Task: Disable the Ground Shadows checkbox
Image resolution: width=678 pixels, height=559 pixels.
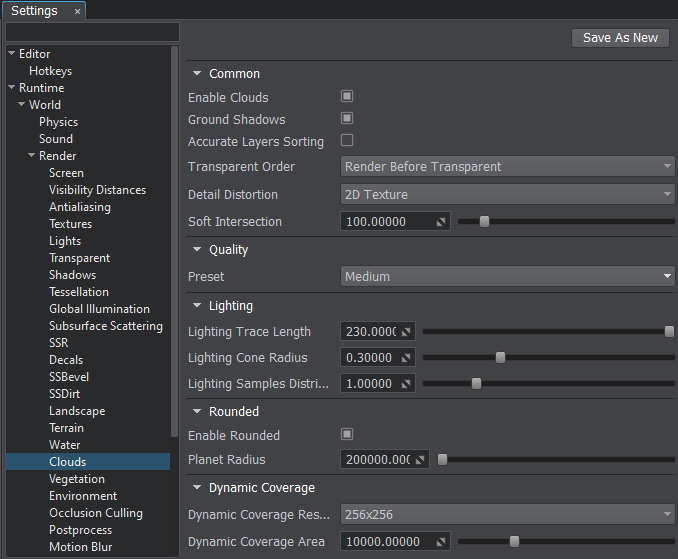Action: click(x=347, y=119)
